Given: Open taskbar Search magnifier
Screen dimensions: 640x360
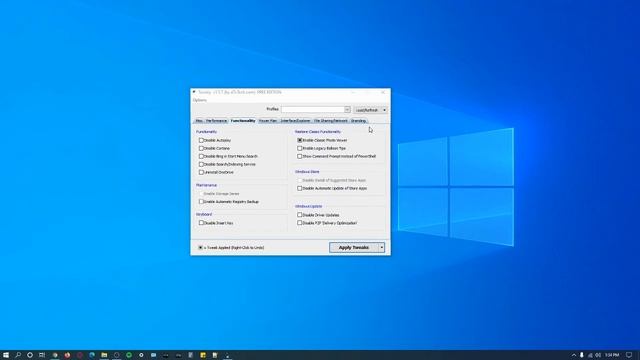Looking at the screenshot, I should click(x=18, y=355).
